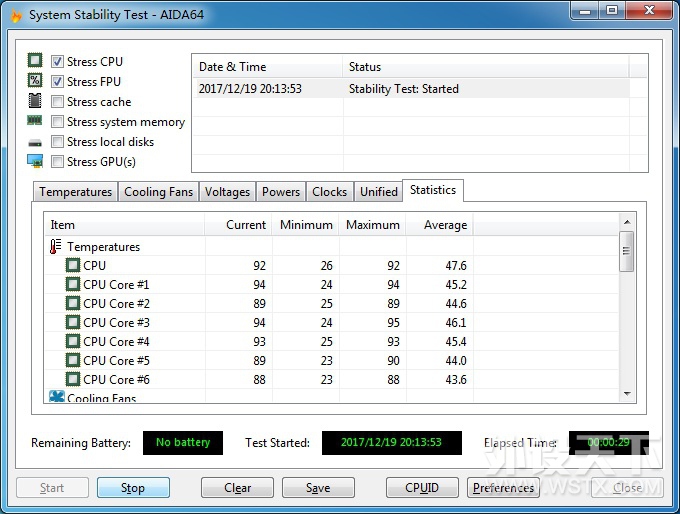This screenshot has height=514, width=680.
Task: Enable the Stress cache checkbox
Action: [x=57, y=101]
